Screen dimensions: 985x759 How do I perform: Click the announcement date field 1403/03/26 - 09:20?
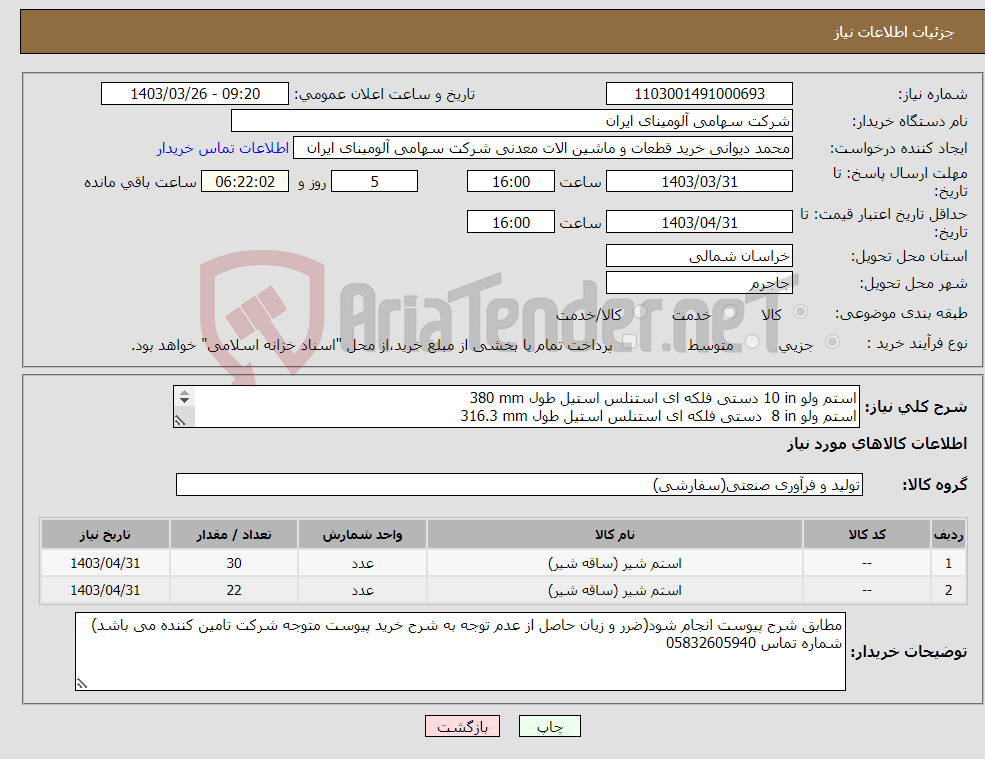click(x=195, y=94)
